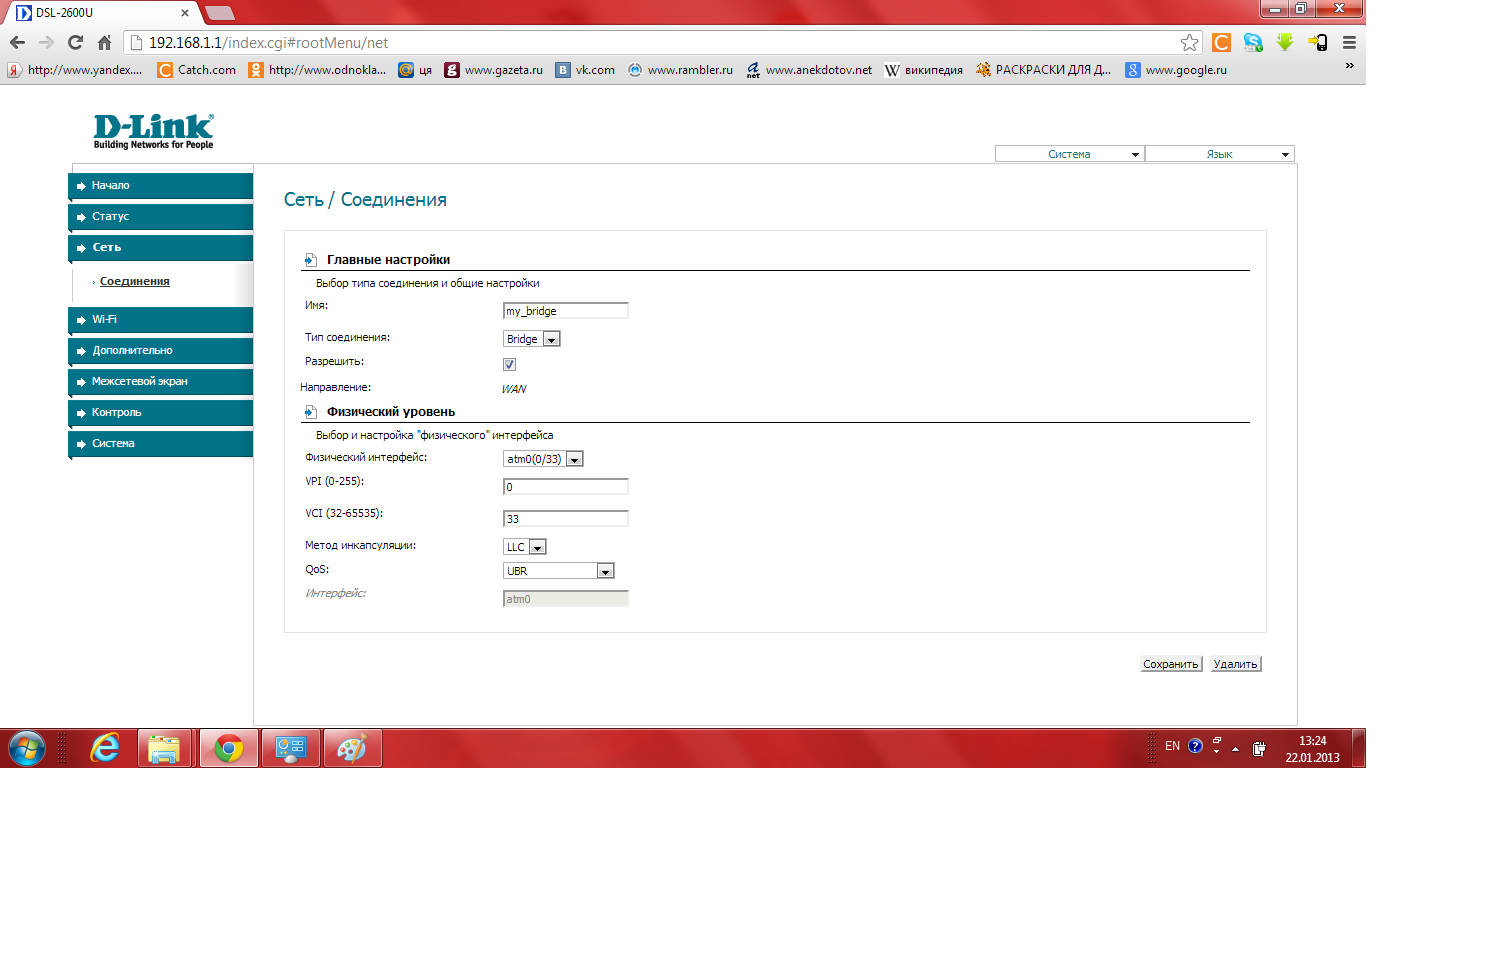The width and height of the screenshot is (1494, 974).
Task: Select the Соединения submenu link
Action: pos(135,282)
